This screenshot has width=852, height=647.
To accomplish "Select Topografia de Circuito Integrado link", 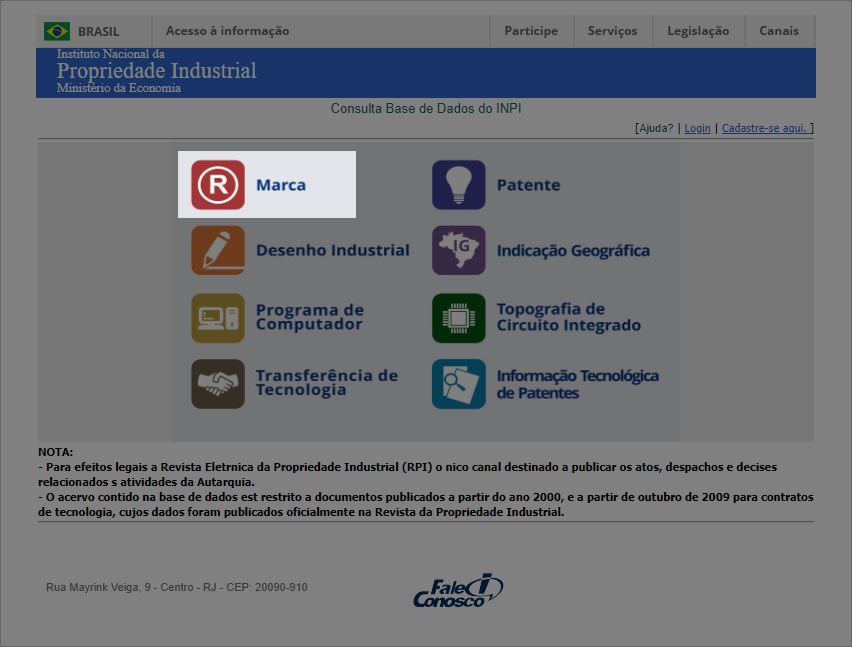I will 569,317.
